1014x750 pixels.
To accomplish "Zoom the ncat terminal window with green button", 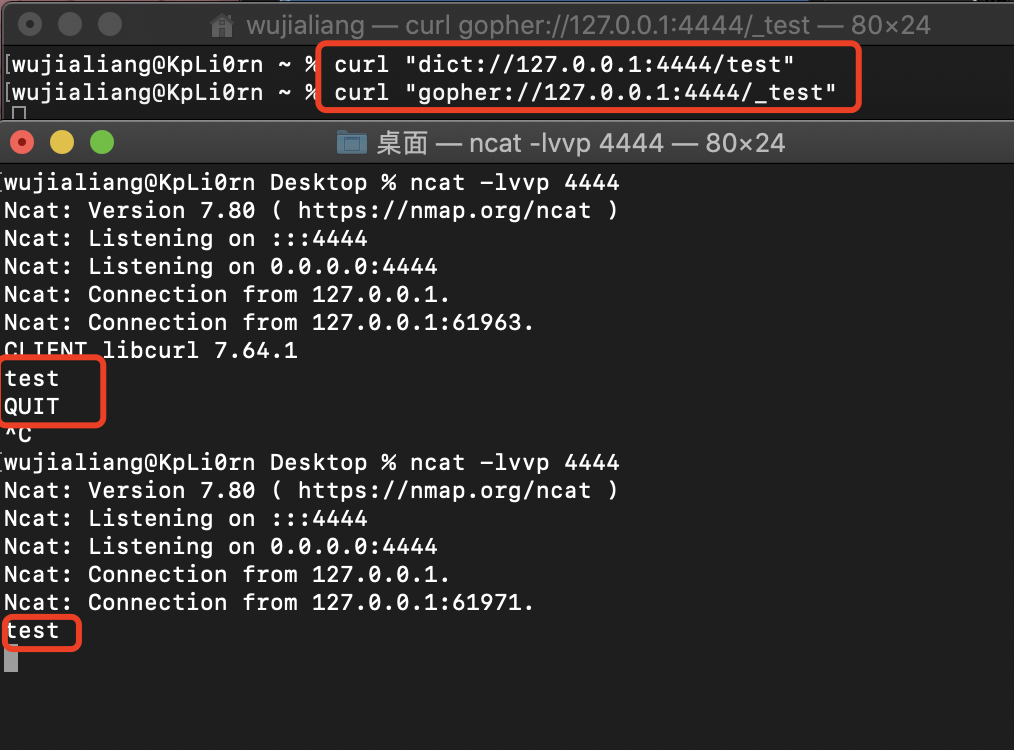I will [102, 143].
